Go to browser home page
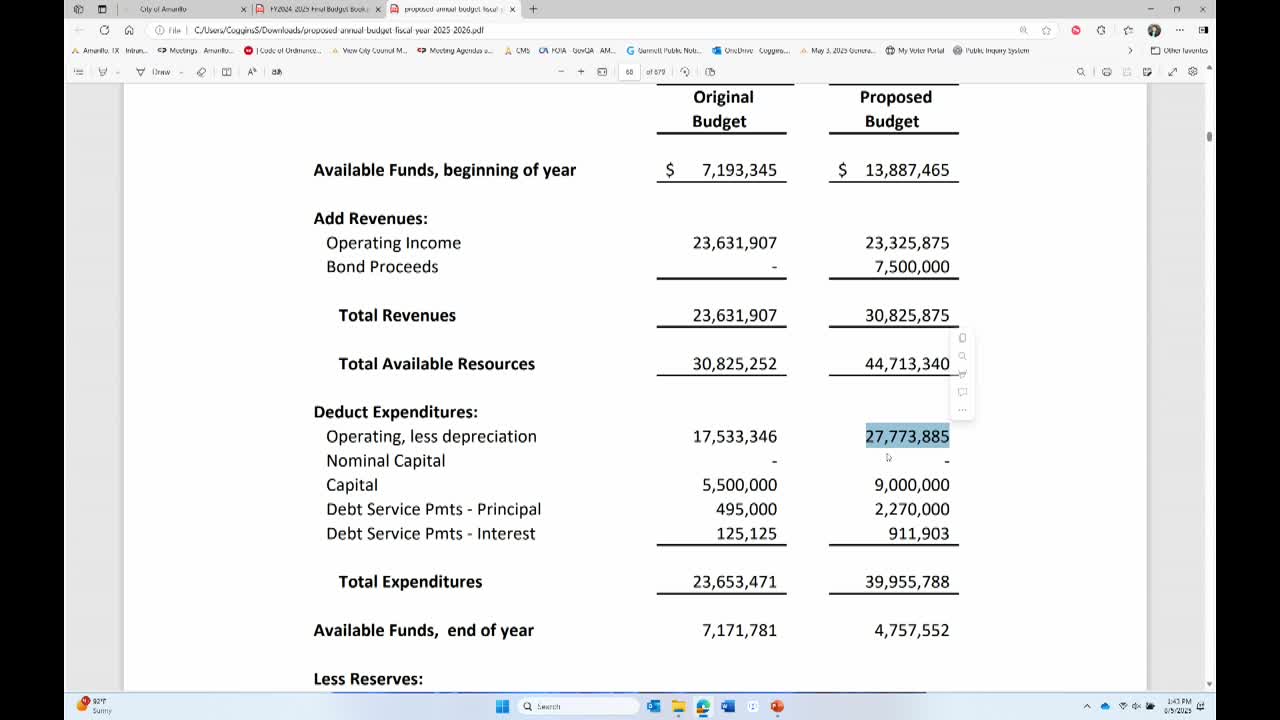1280x720 pixels. 129,30
